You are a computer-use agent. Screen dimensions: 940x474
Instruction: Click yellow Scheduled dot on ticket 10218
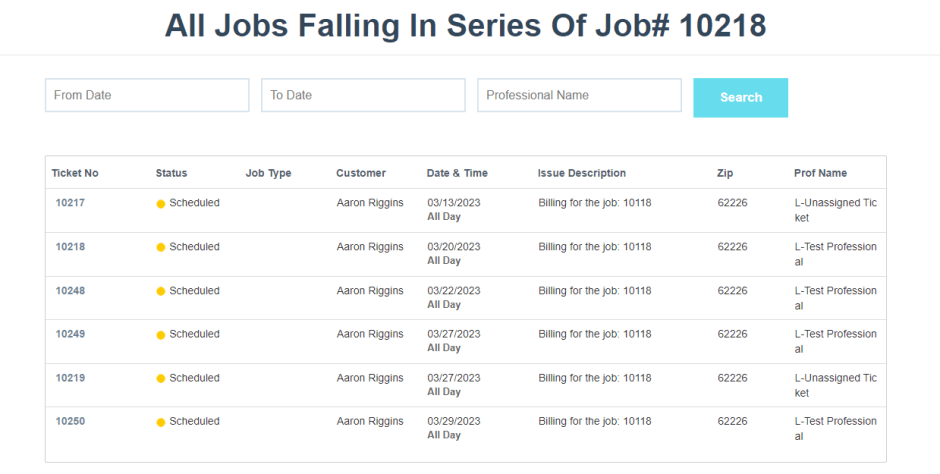(x=161, y=248)
